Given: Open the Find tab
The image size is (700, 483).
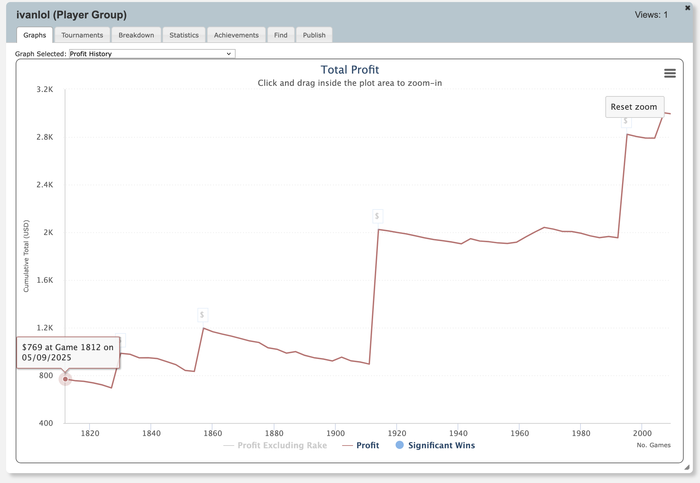Looking at the screenshot, I should tap(281, 35).
